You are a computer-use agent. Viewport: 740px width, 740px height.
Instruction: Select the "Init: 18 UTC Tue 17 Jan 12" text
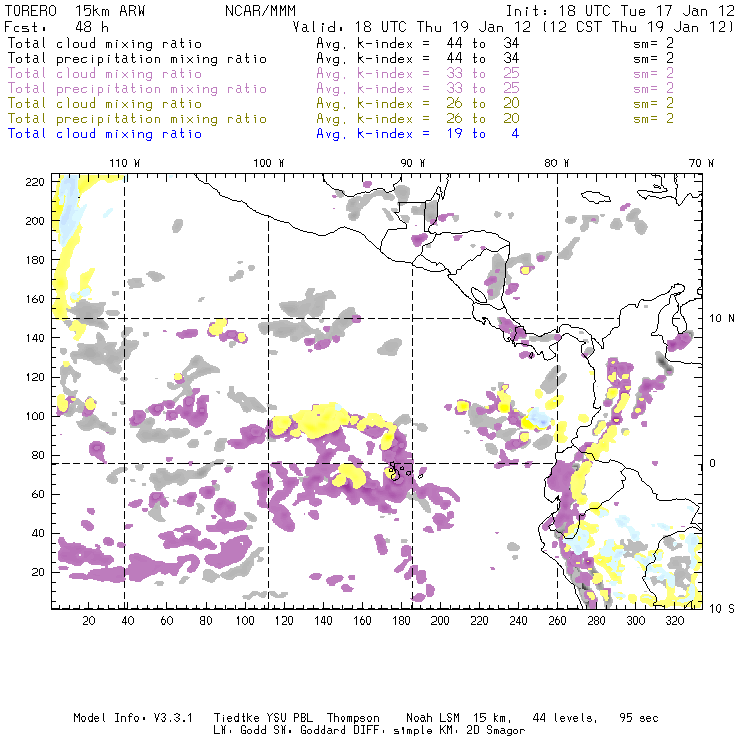[620, 11]
